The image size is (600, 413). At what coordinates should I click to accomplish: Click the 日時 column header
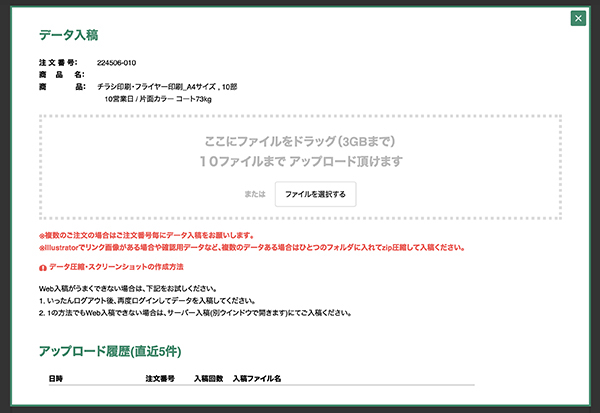tap(55, 379)
